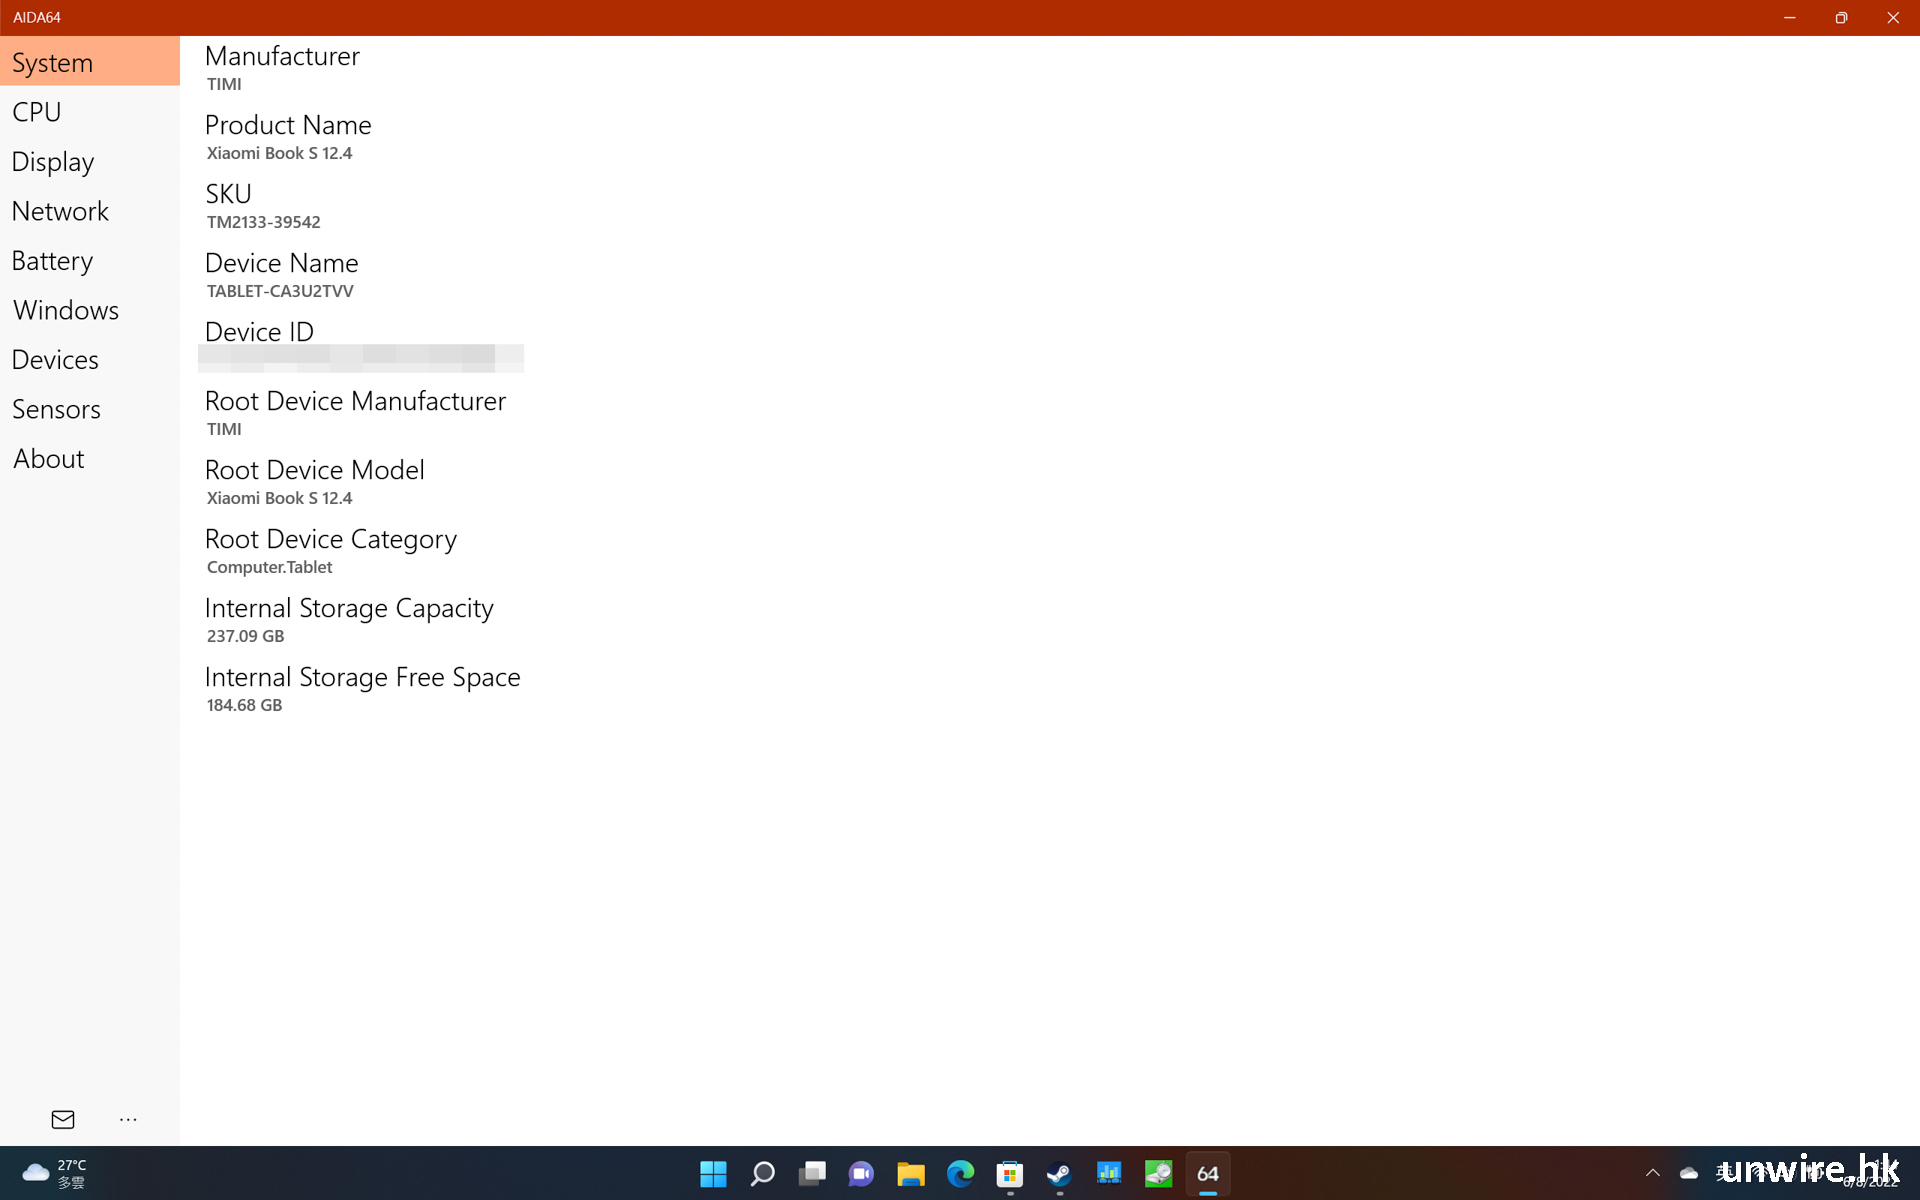Open File Explorer from the taskbar

[910, 1173]
